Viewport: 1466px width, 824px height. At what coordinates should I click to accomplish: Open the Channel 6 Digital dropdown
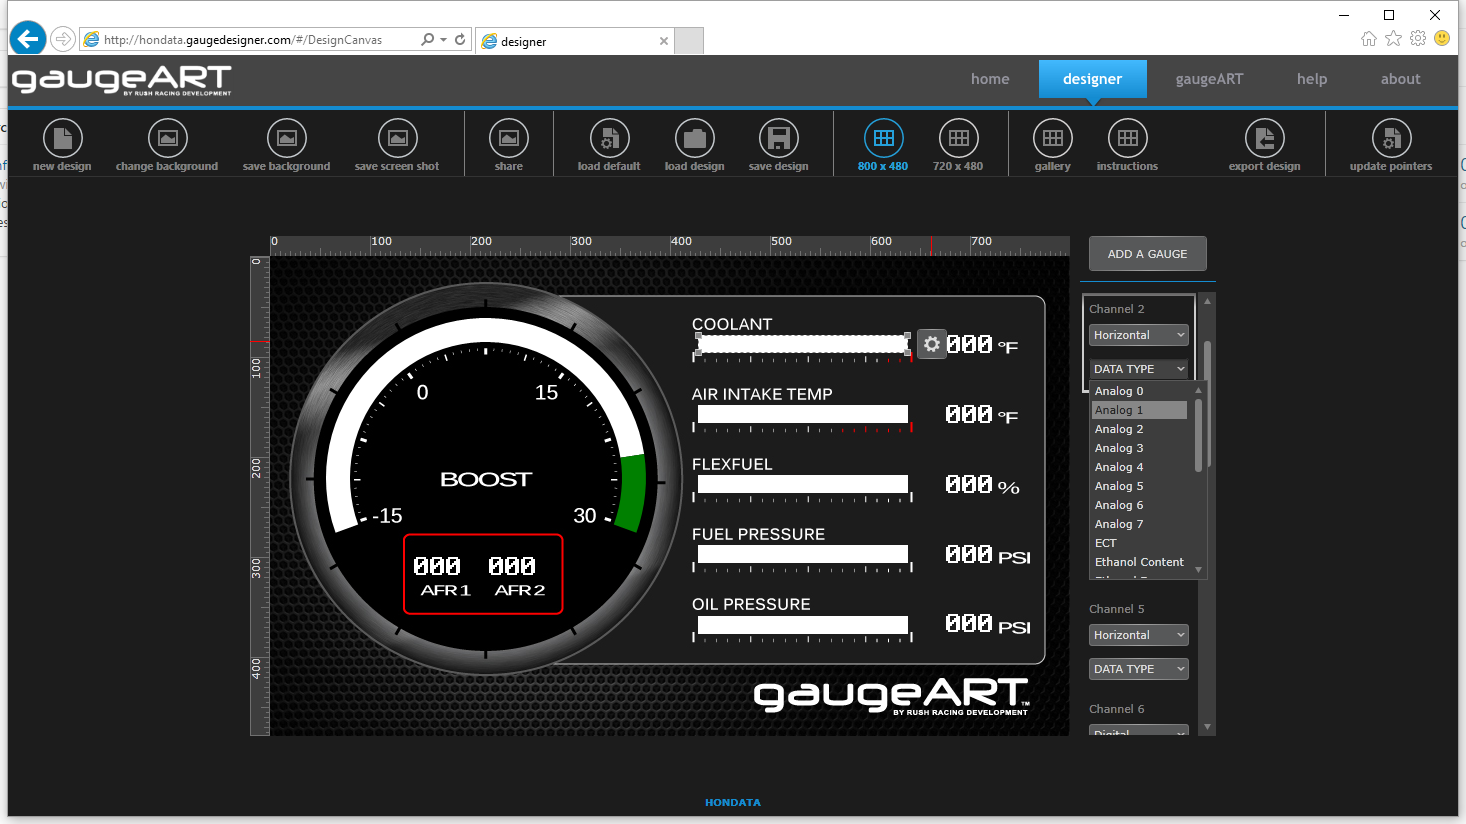click(1138, 731)
